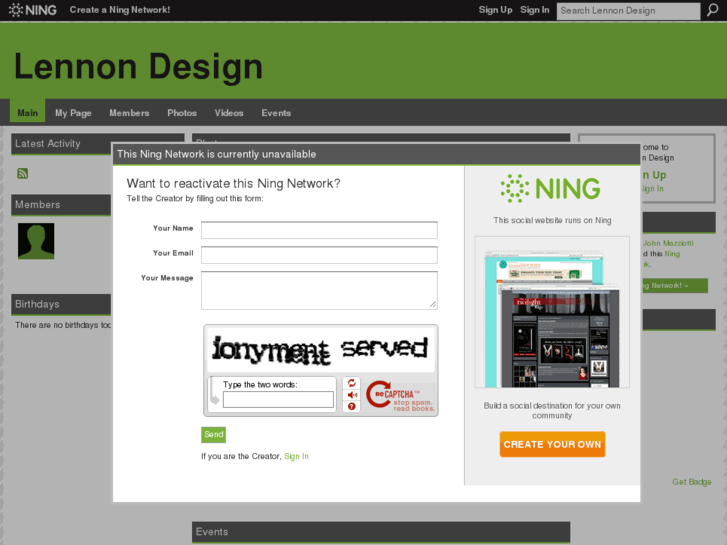Open the Videos tab
This screenshot has height=545, width=727.
(x=229, y=113)
